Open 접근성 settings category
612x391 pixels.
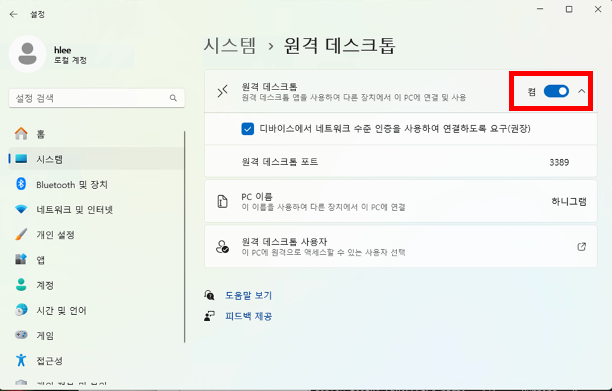click(96, 361)
